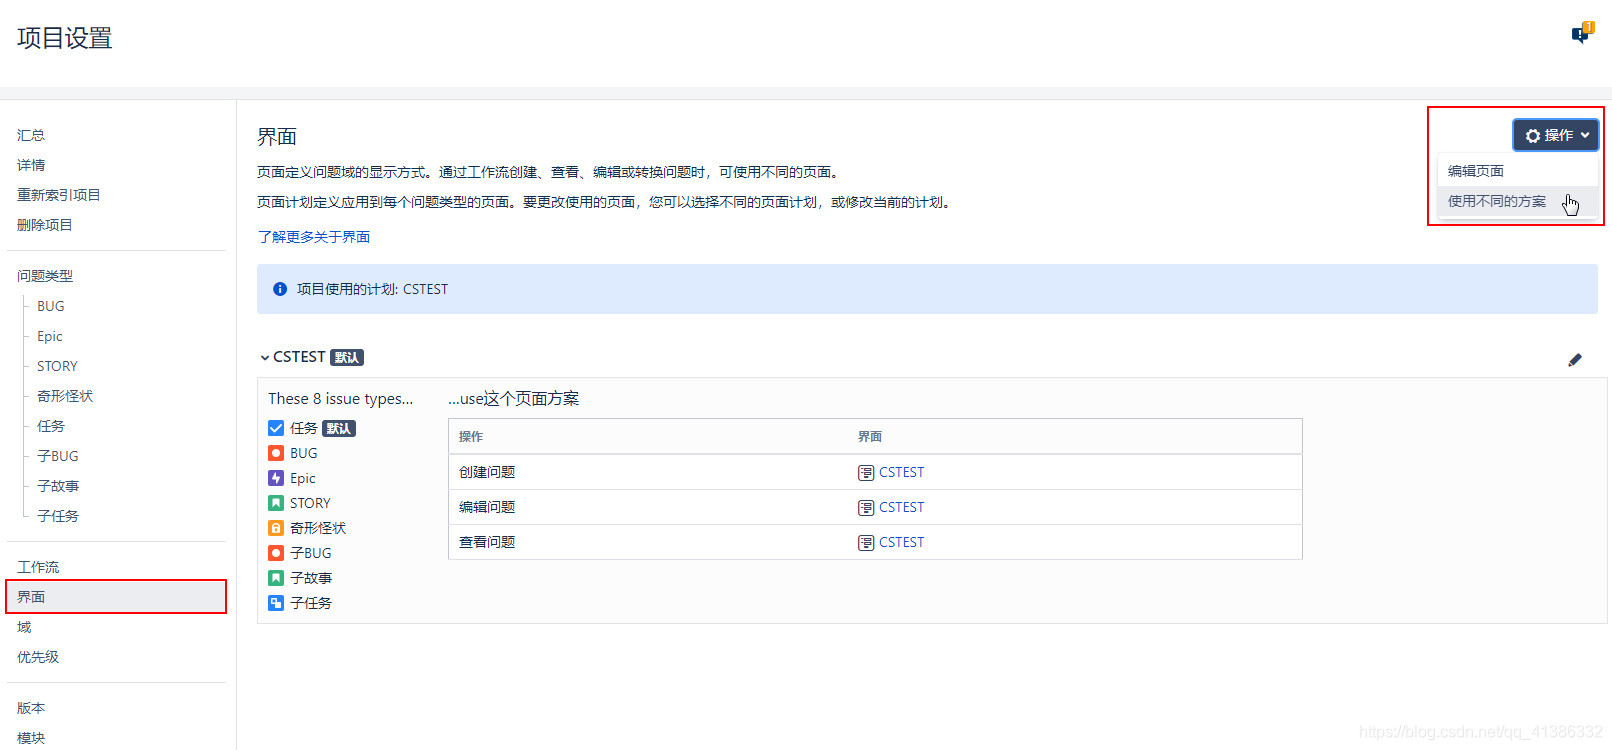Open Epic under 问题类型 in sidebar

tap(50, 336)
